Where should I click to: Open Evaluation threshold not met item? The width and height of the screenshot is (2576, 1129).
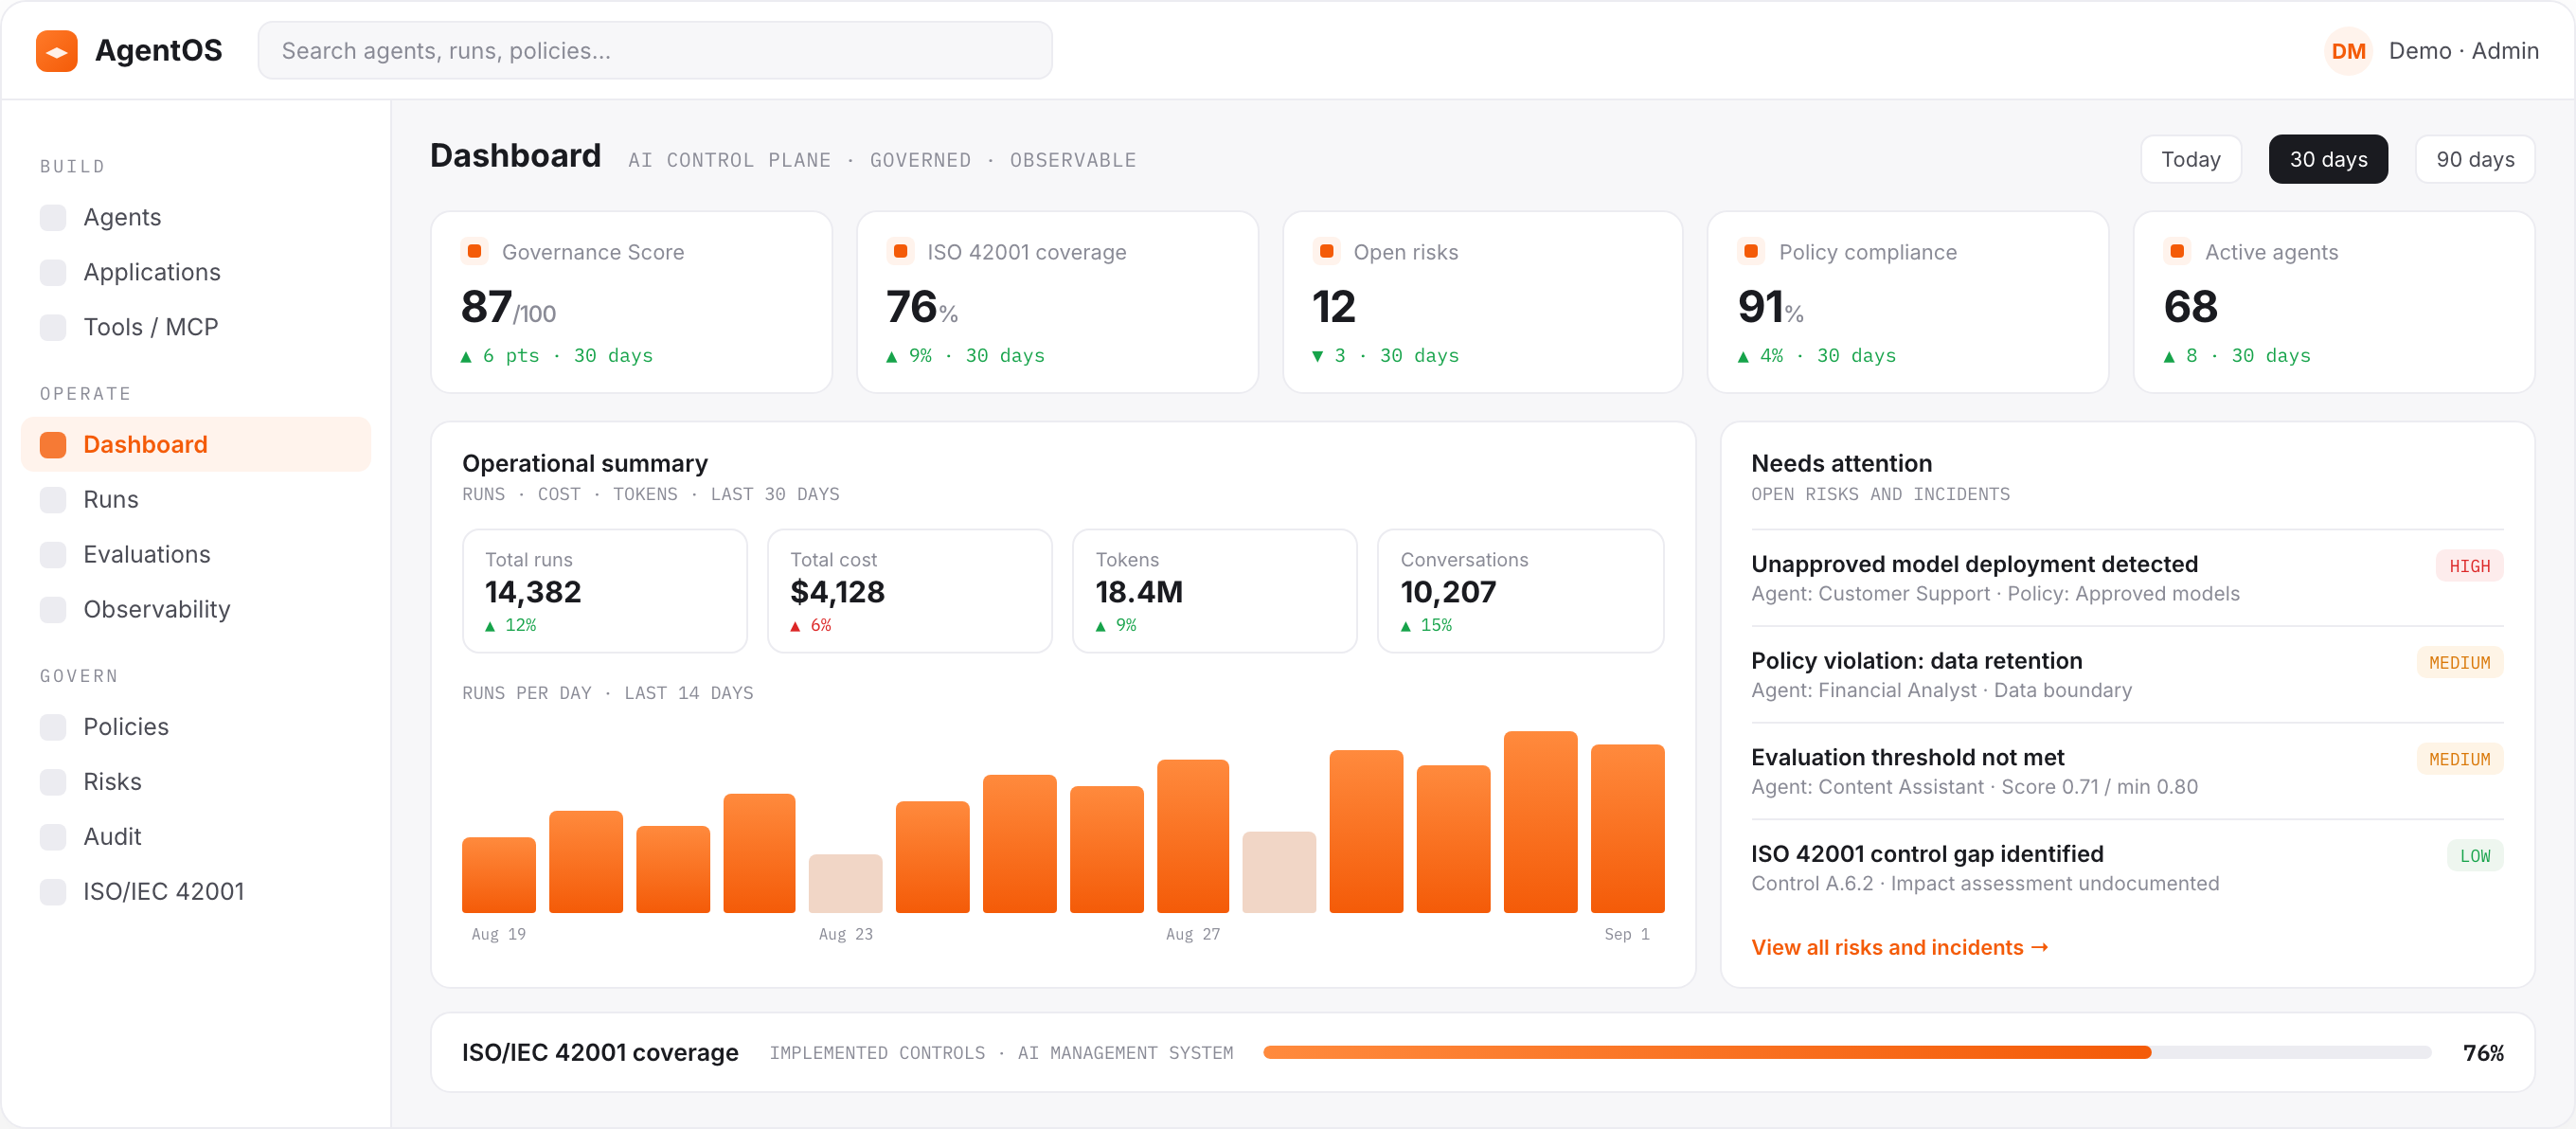[2127, 771]
